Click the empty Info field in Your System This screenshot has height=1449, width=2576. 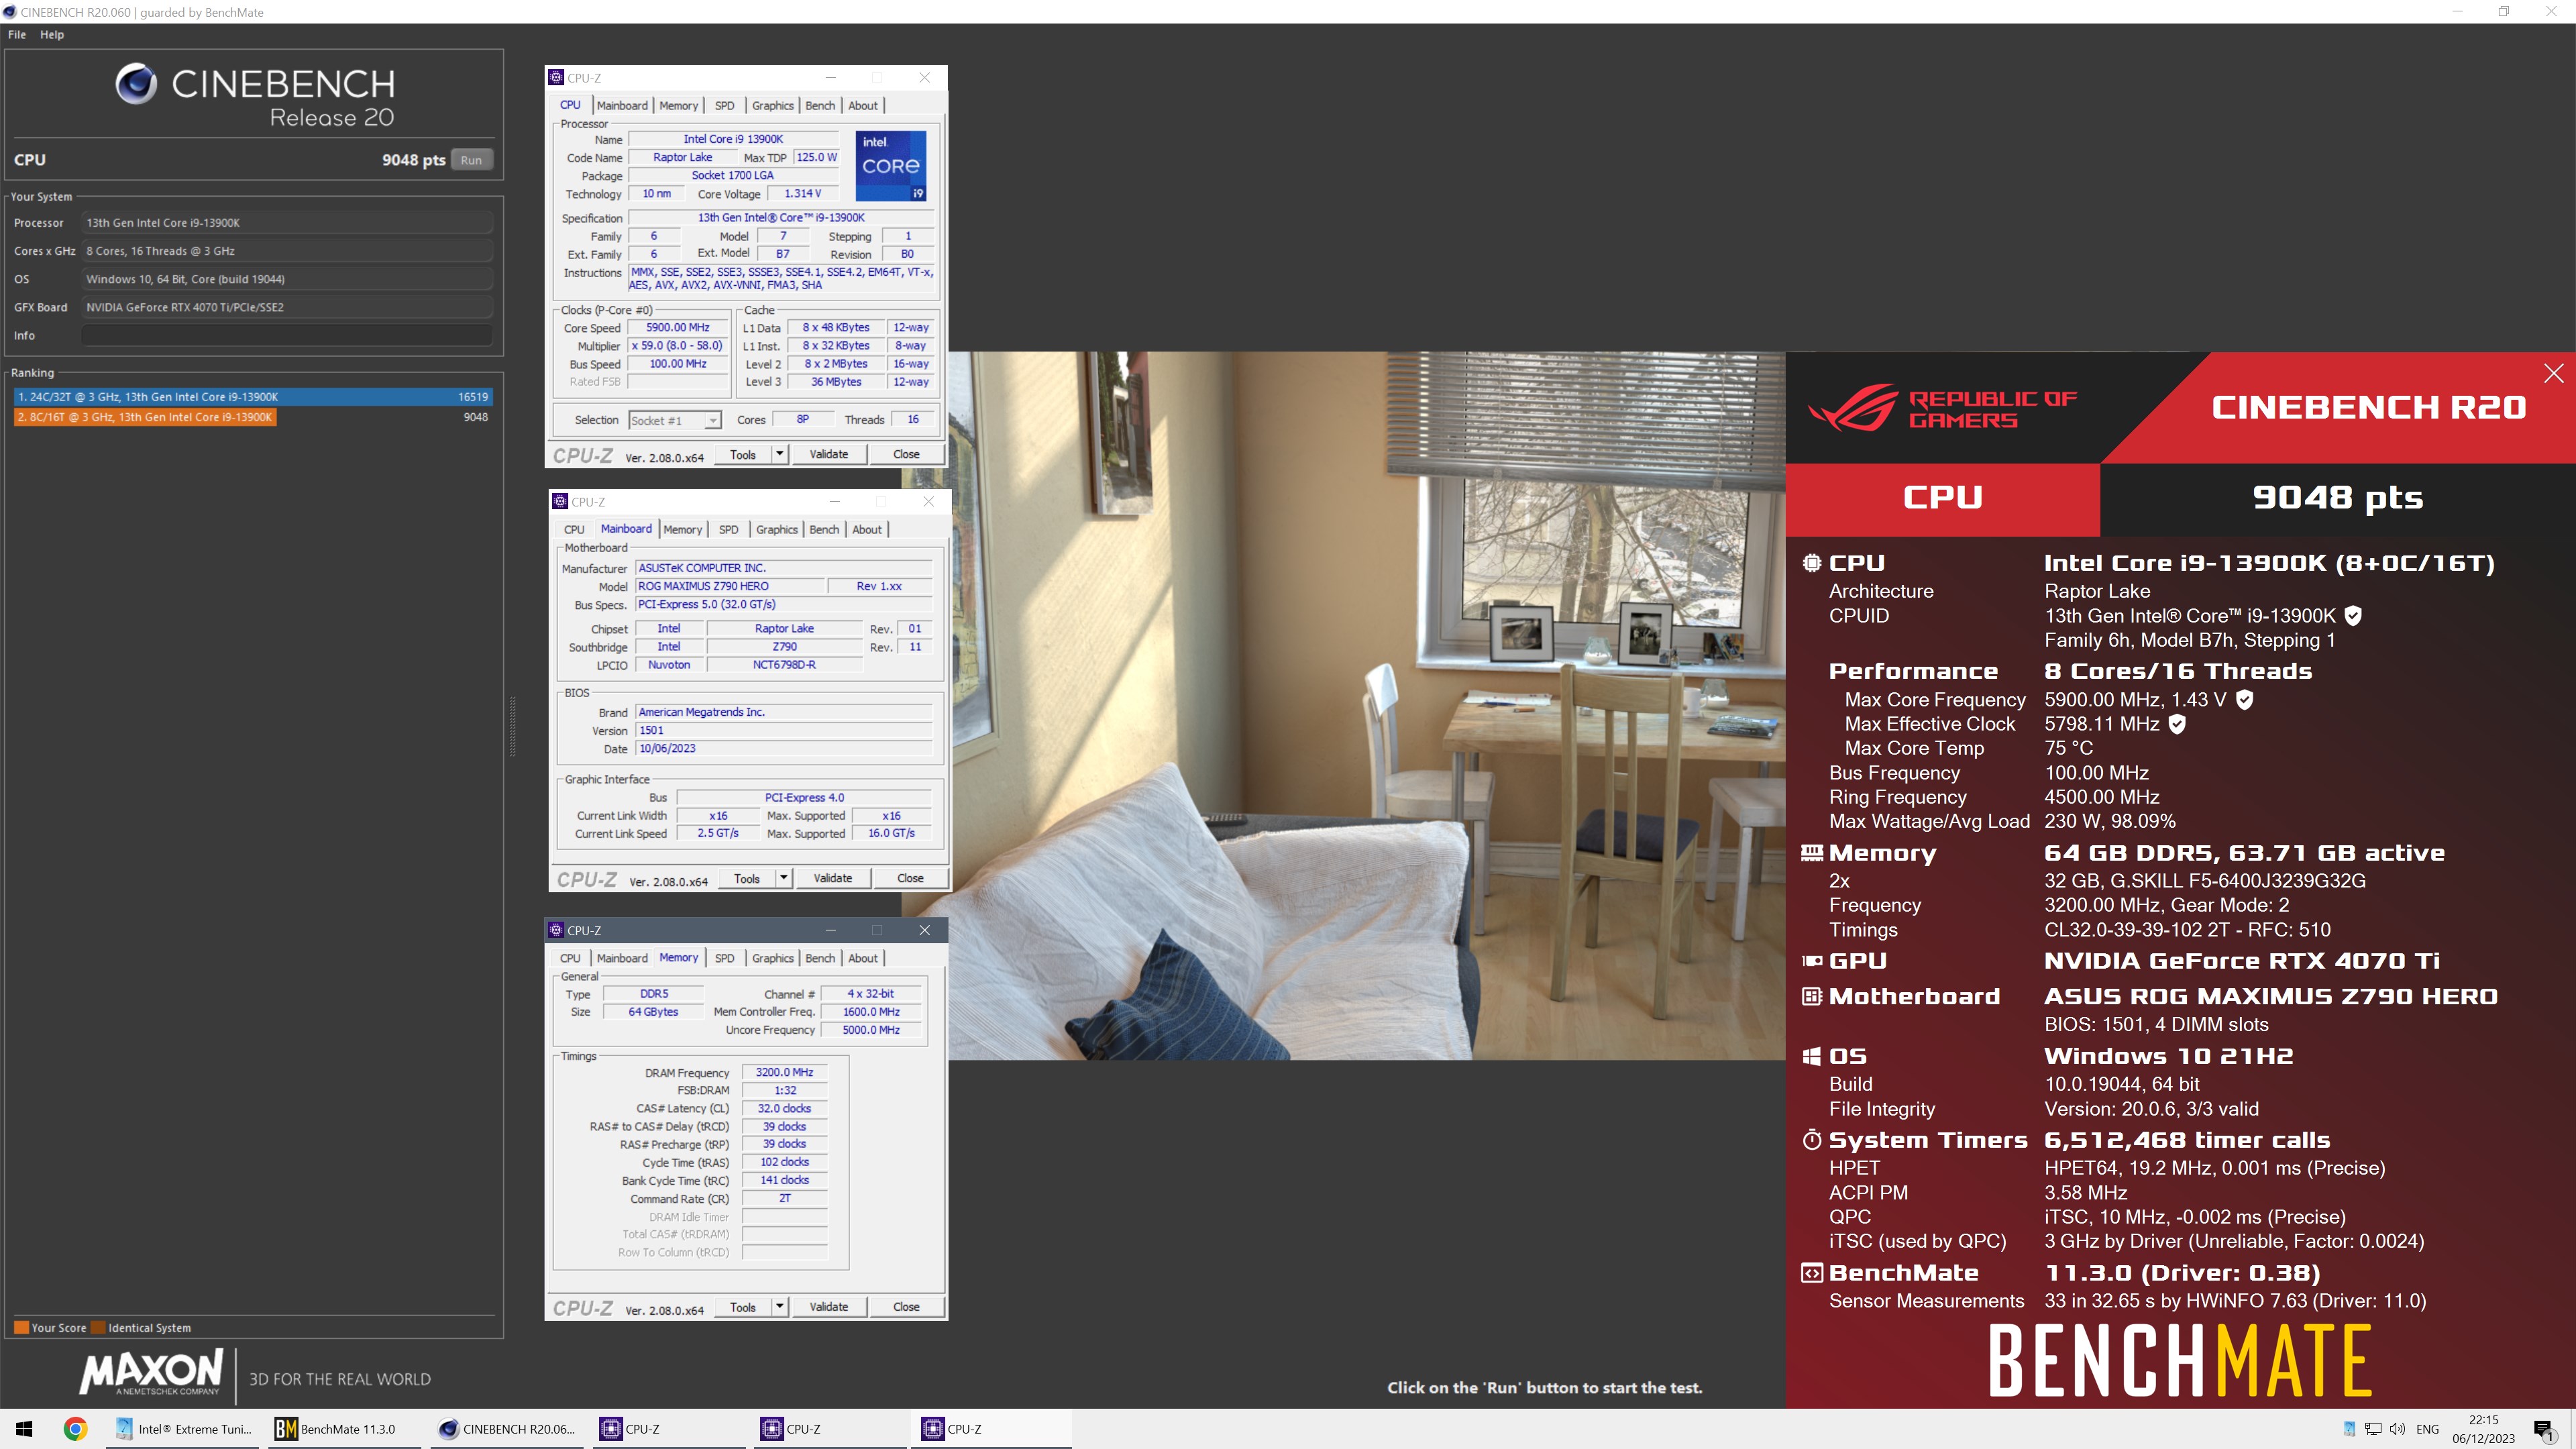click(x=287, y=336)
